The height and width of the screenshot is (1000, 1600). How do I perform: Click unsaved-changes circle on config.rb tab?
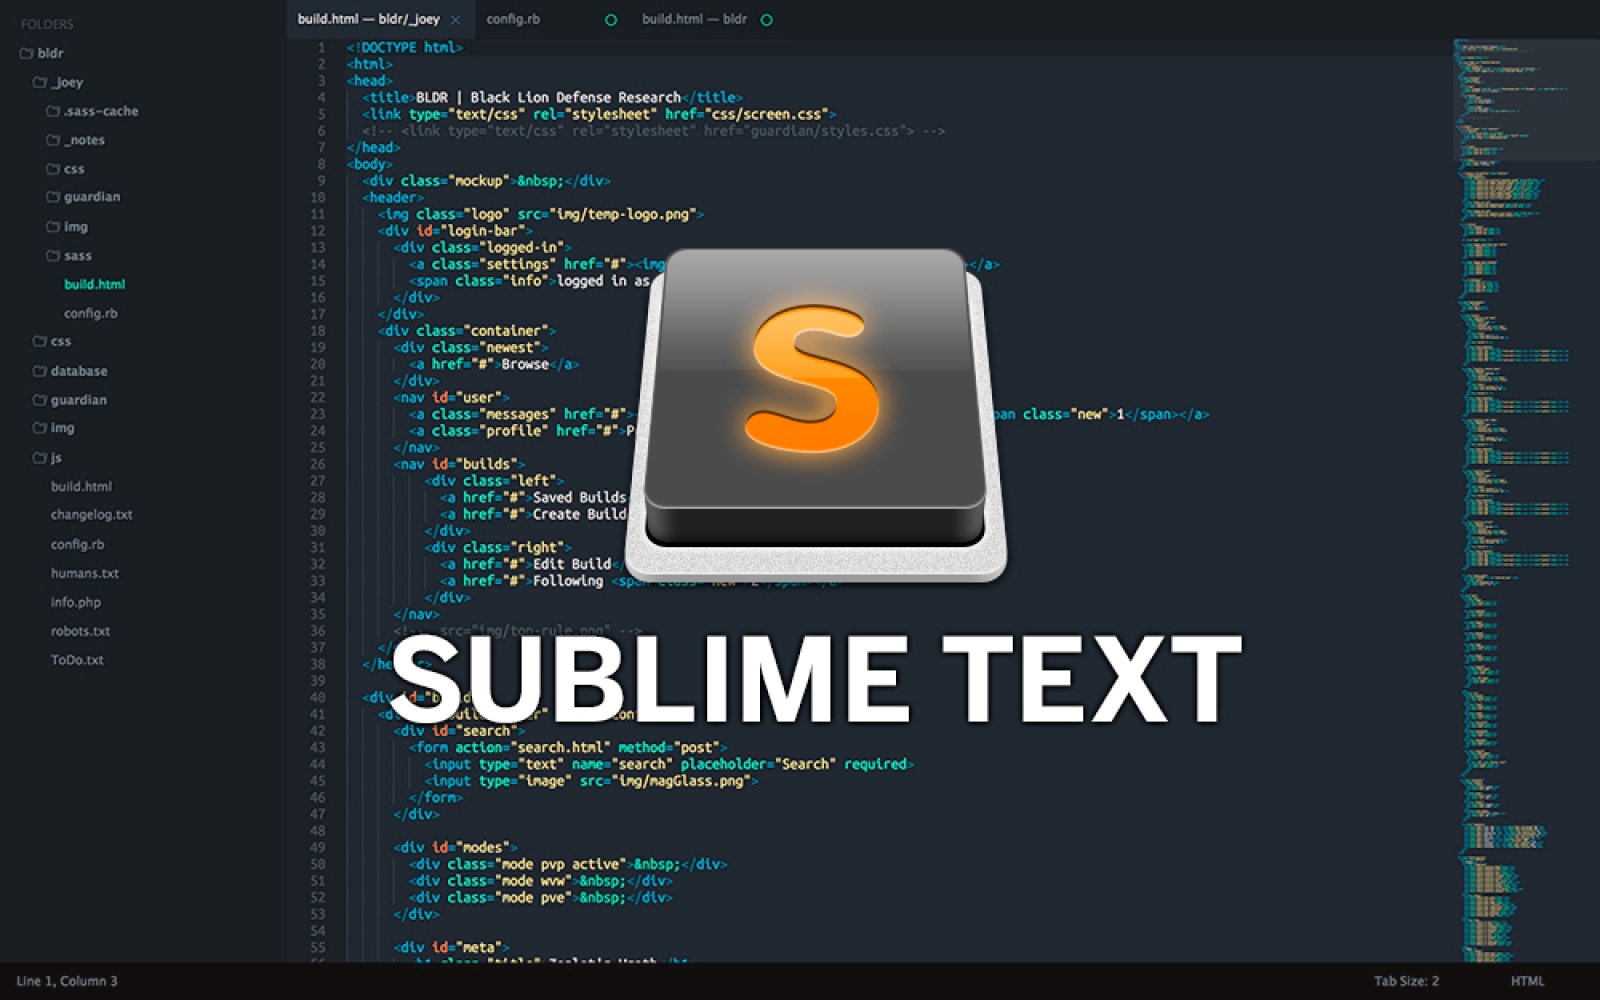[611, 20]
